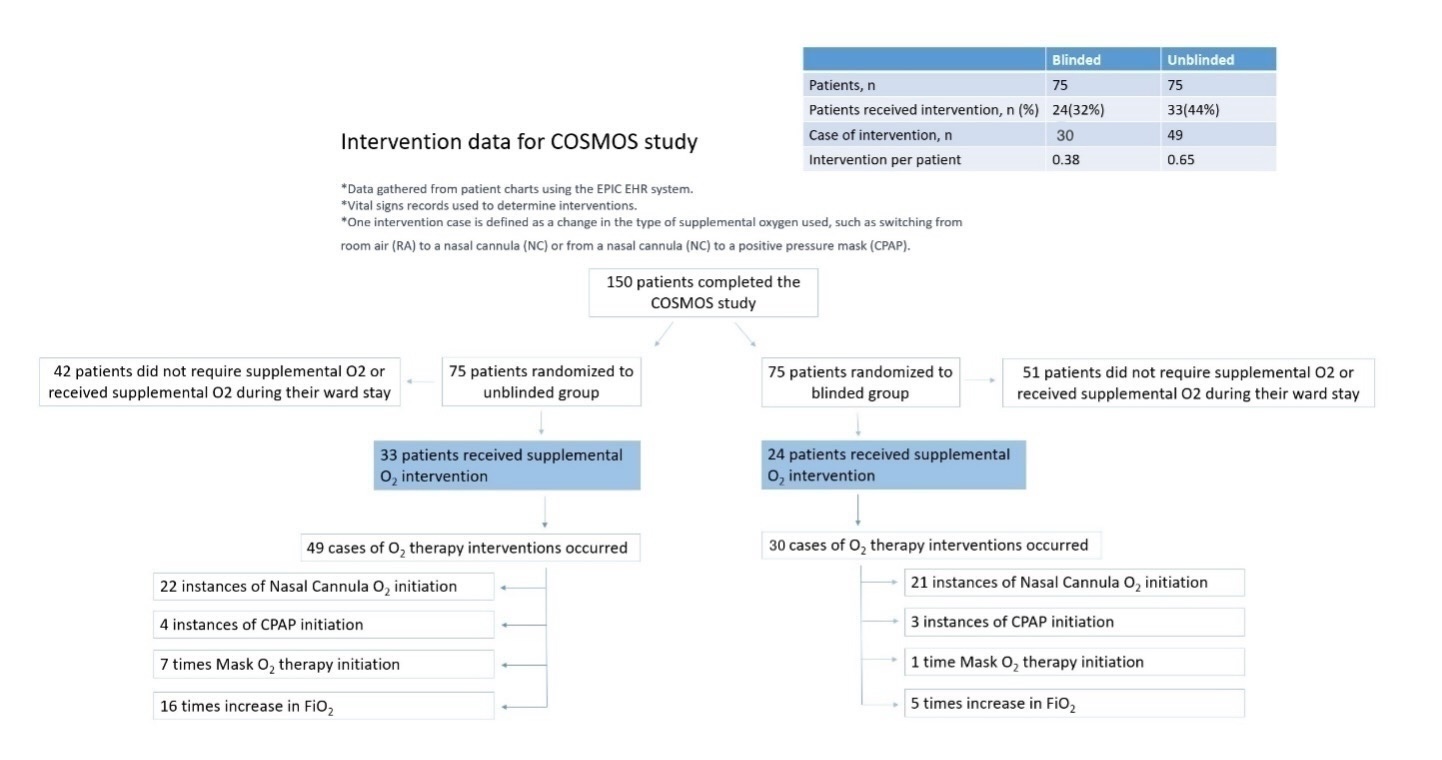This screenshot has width=1442, height=760.
Task: Click the "7 times Mask O2 therapy initiation" box
Action: tap(323, 664)
